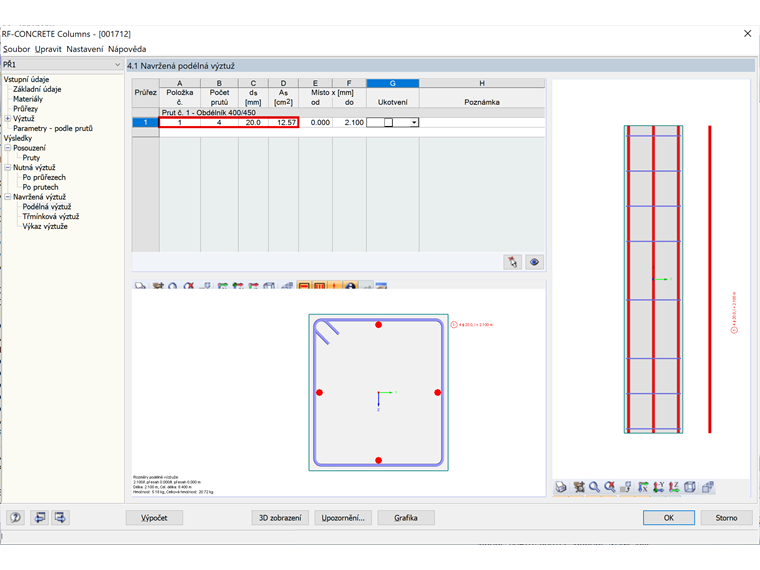Viewport: 760px width, 570px height.
Task: Click ds cell showing 20.0
Action: point(253,123)
